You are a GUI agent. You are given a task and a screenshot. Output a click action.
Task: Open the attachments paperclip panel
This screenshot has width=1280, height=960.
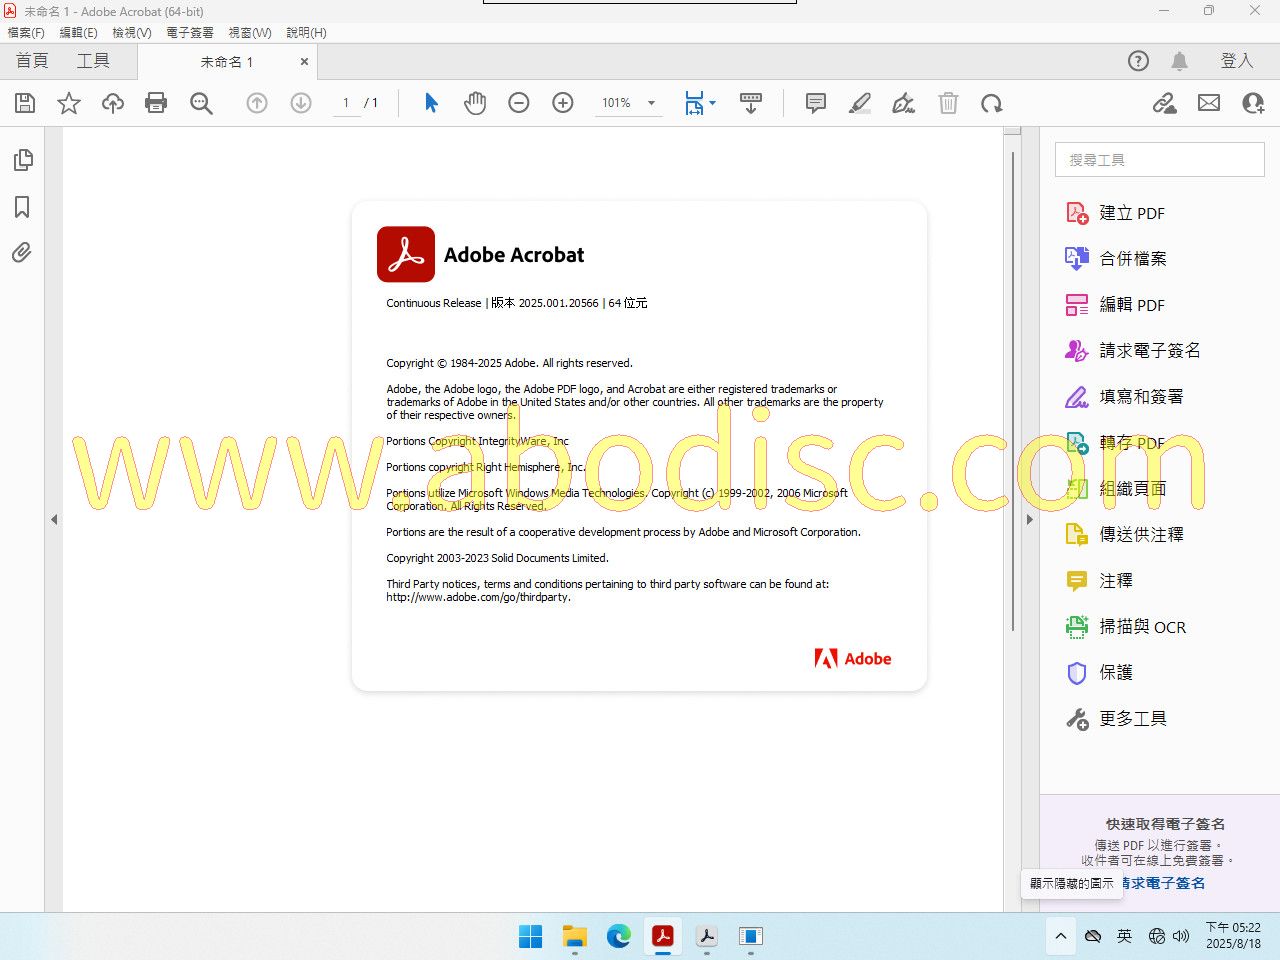click(22, 253)
